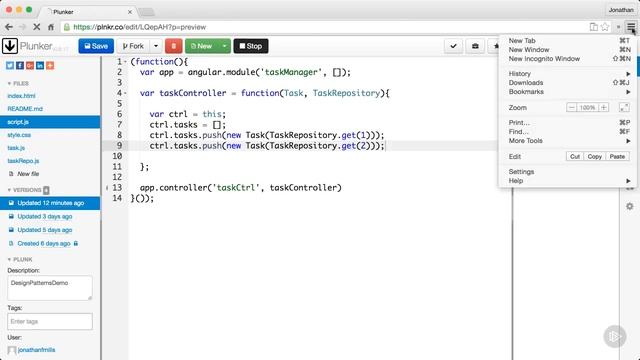Collapse the VERSIONS section

(x=24, y=190)
